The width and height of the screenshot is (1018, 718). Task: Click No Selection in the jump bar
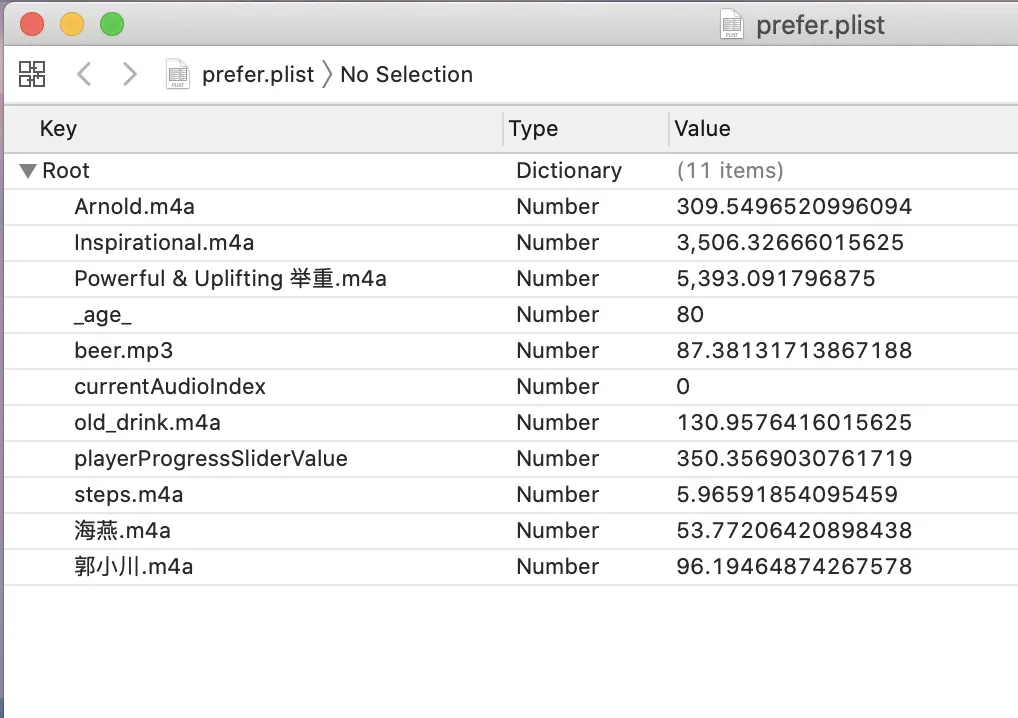pyautogui.click(x=406, y=75)
